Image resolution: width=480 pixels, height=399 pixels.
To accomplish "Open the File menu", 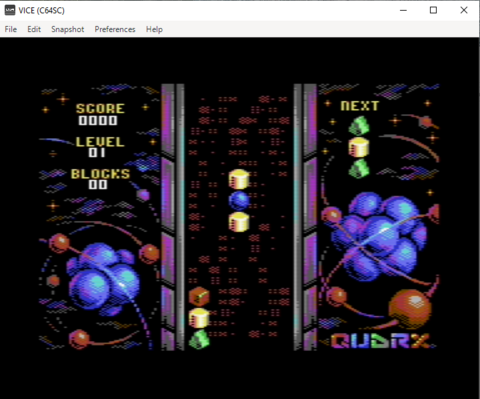I will click(x=11, y=29).
